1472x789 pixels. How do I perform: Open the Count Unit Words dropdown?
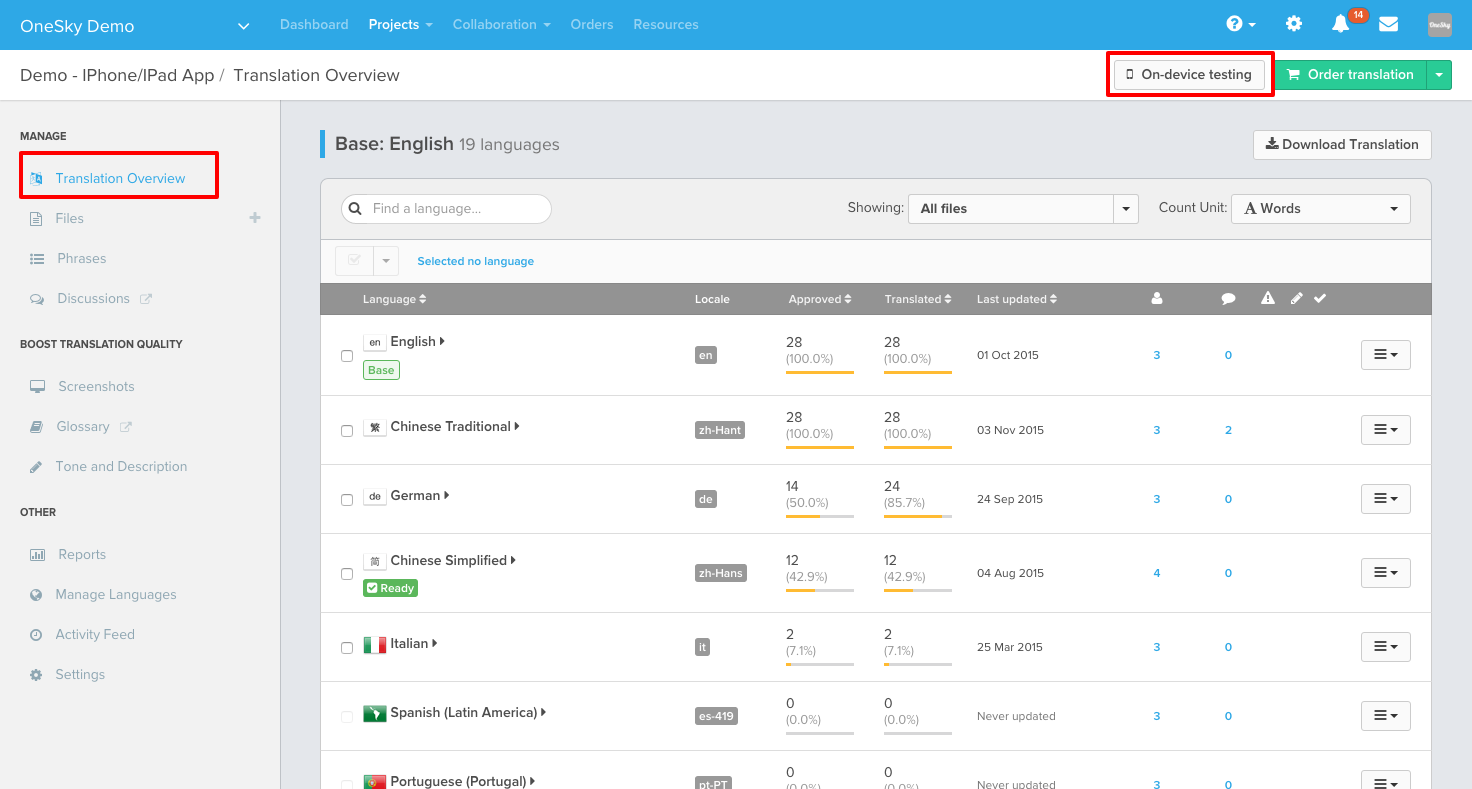coord(1320,209)
